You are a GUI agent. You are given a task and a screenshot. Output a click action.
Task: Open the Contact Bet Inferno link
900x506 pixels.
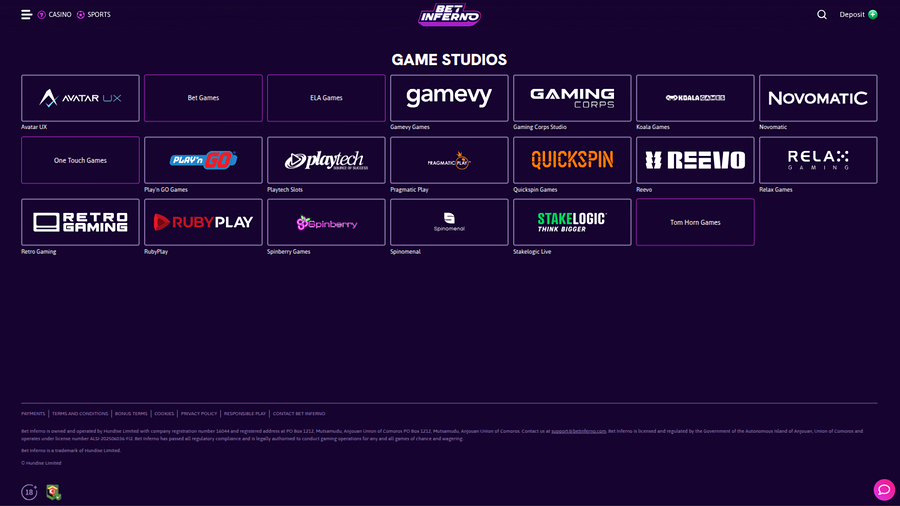(298, 414)
